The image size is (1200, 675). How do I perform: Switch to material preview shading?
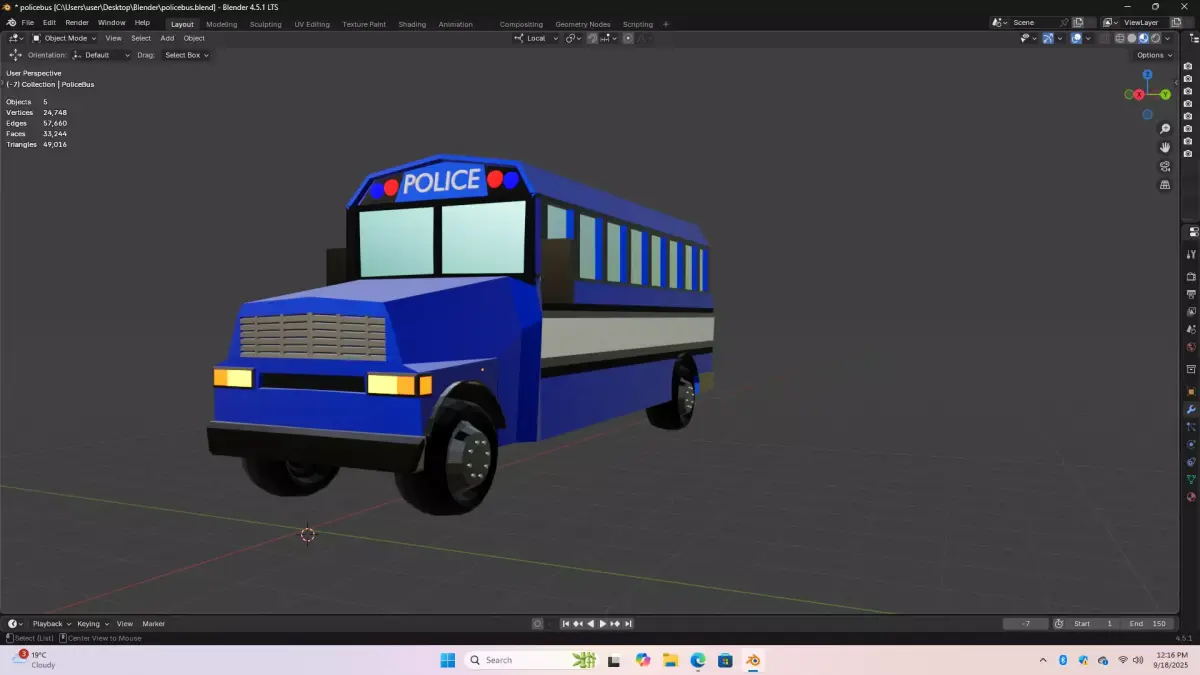coord(1144,38)
